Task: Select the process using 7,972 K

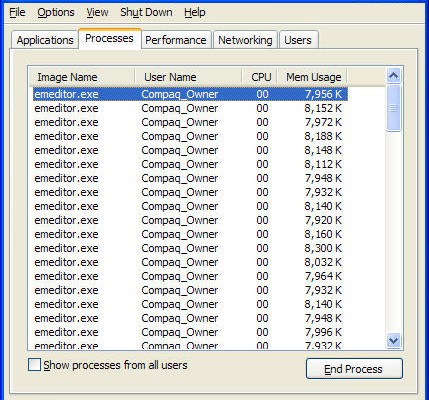Action: 190,122
